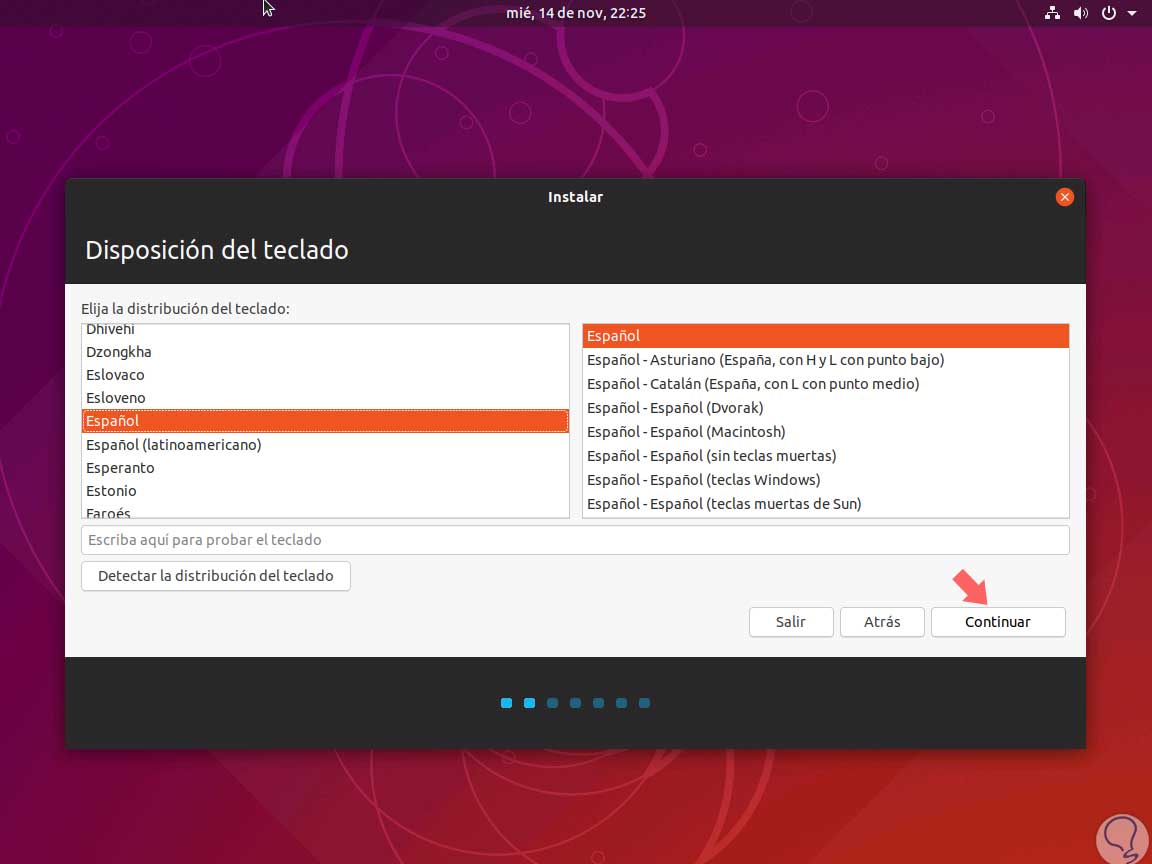This screenshot has height=864, width=1152.
Task: Go back with the Atrás button
Action: click(x=882, y=622)
